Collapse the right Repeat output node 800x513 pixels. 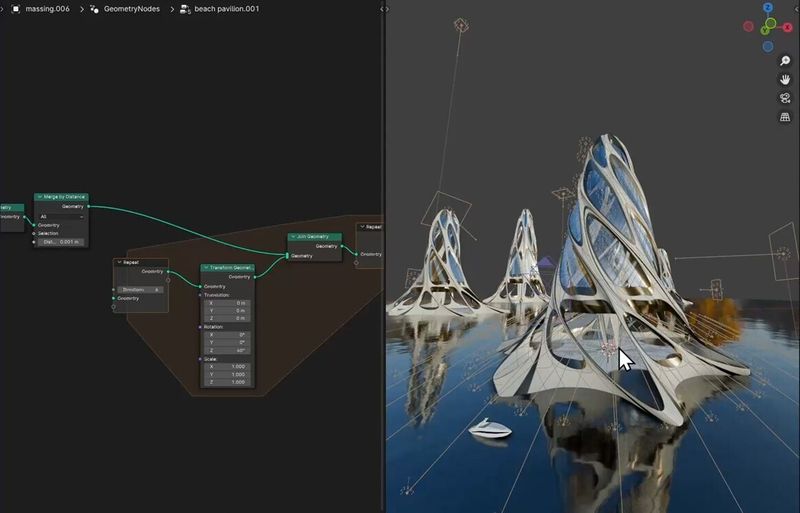pos(362,227)
